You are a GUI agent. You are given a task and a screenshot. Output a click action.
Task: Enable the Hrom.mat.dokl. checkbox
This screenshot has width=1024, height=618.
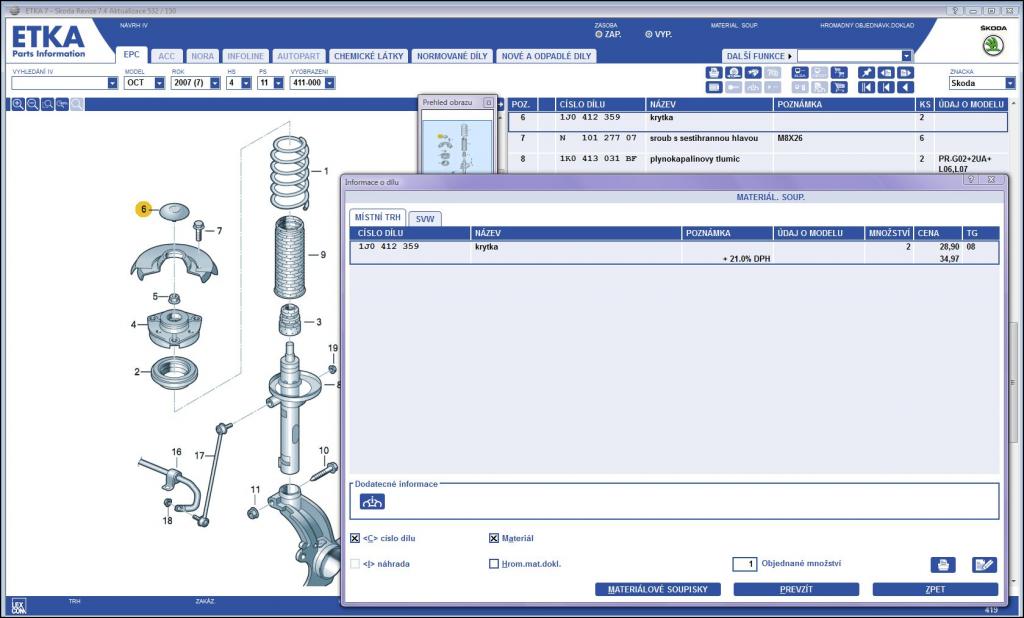click(494, 564)
